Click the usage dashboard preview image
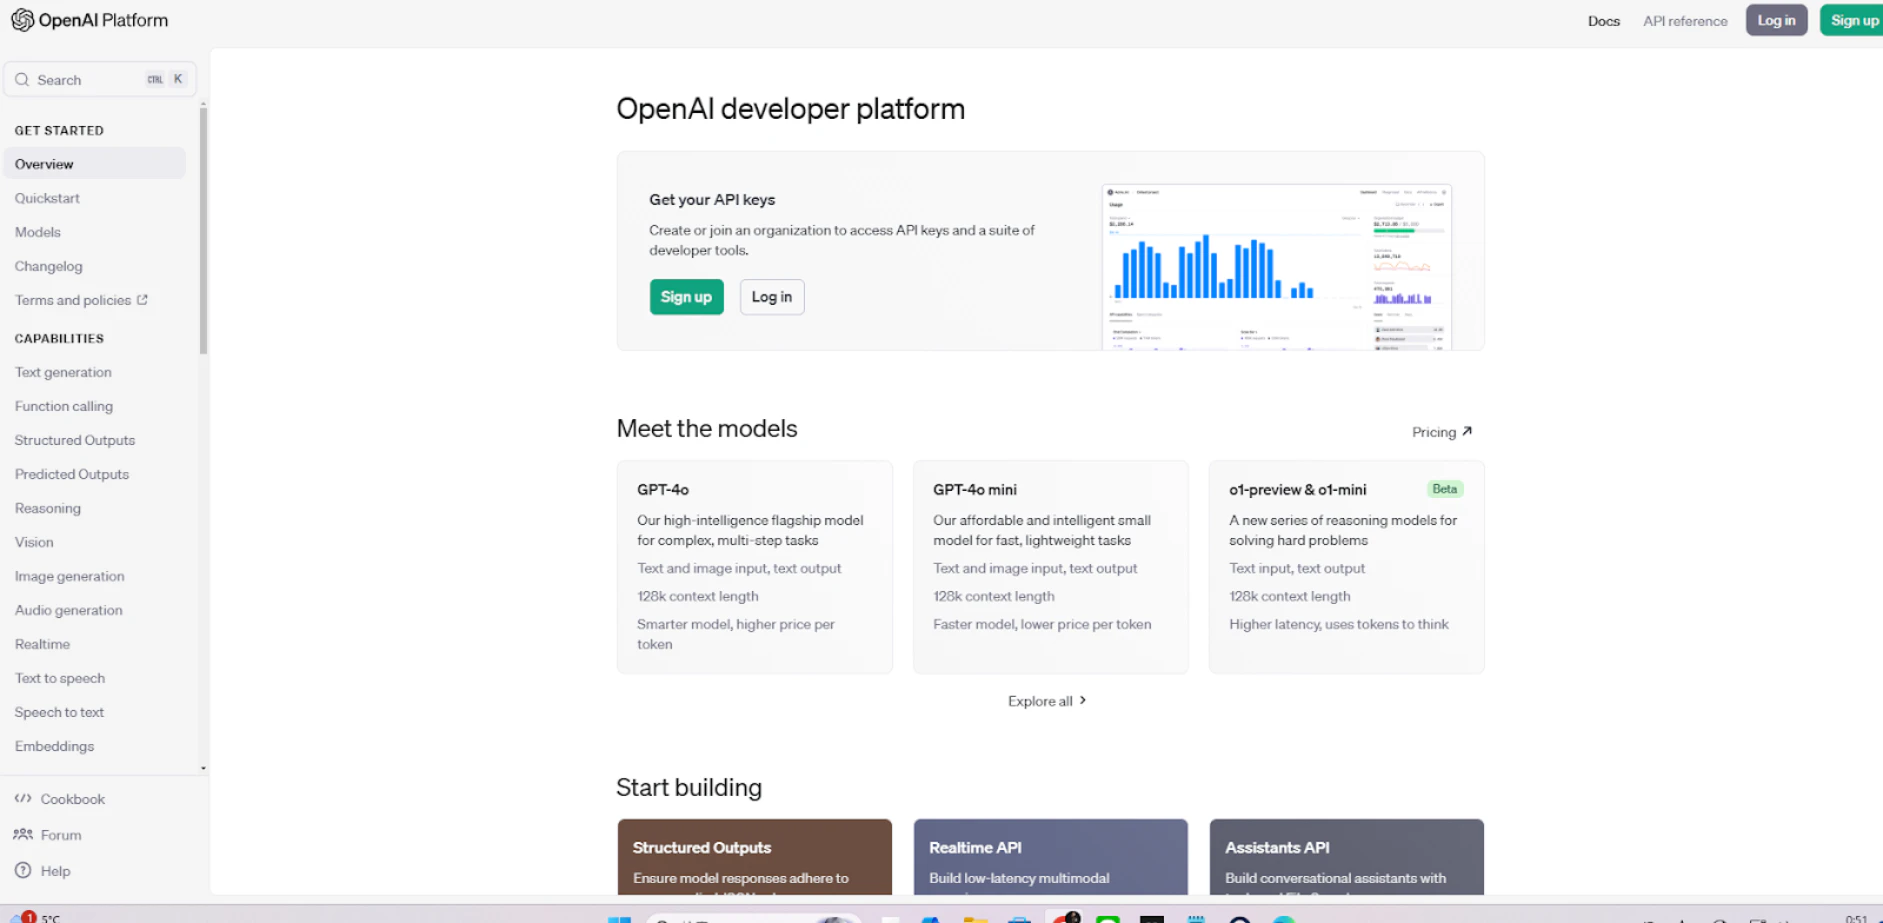 pyautogui.click(x=1277, y=267)
